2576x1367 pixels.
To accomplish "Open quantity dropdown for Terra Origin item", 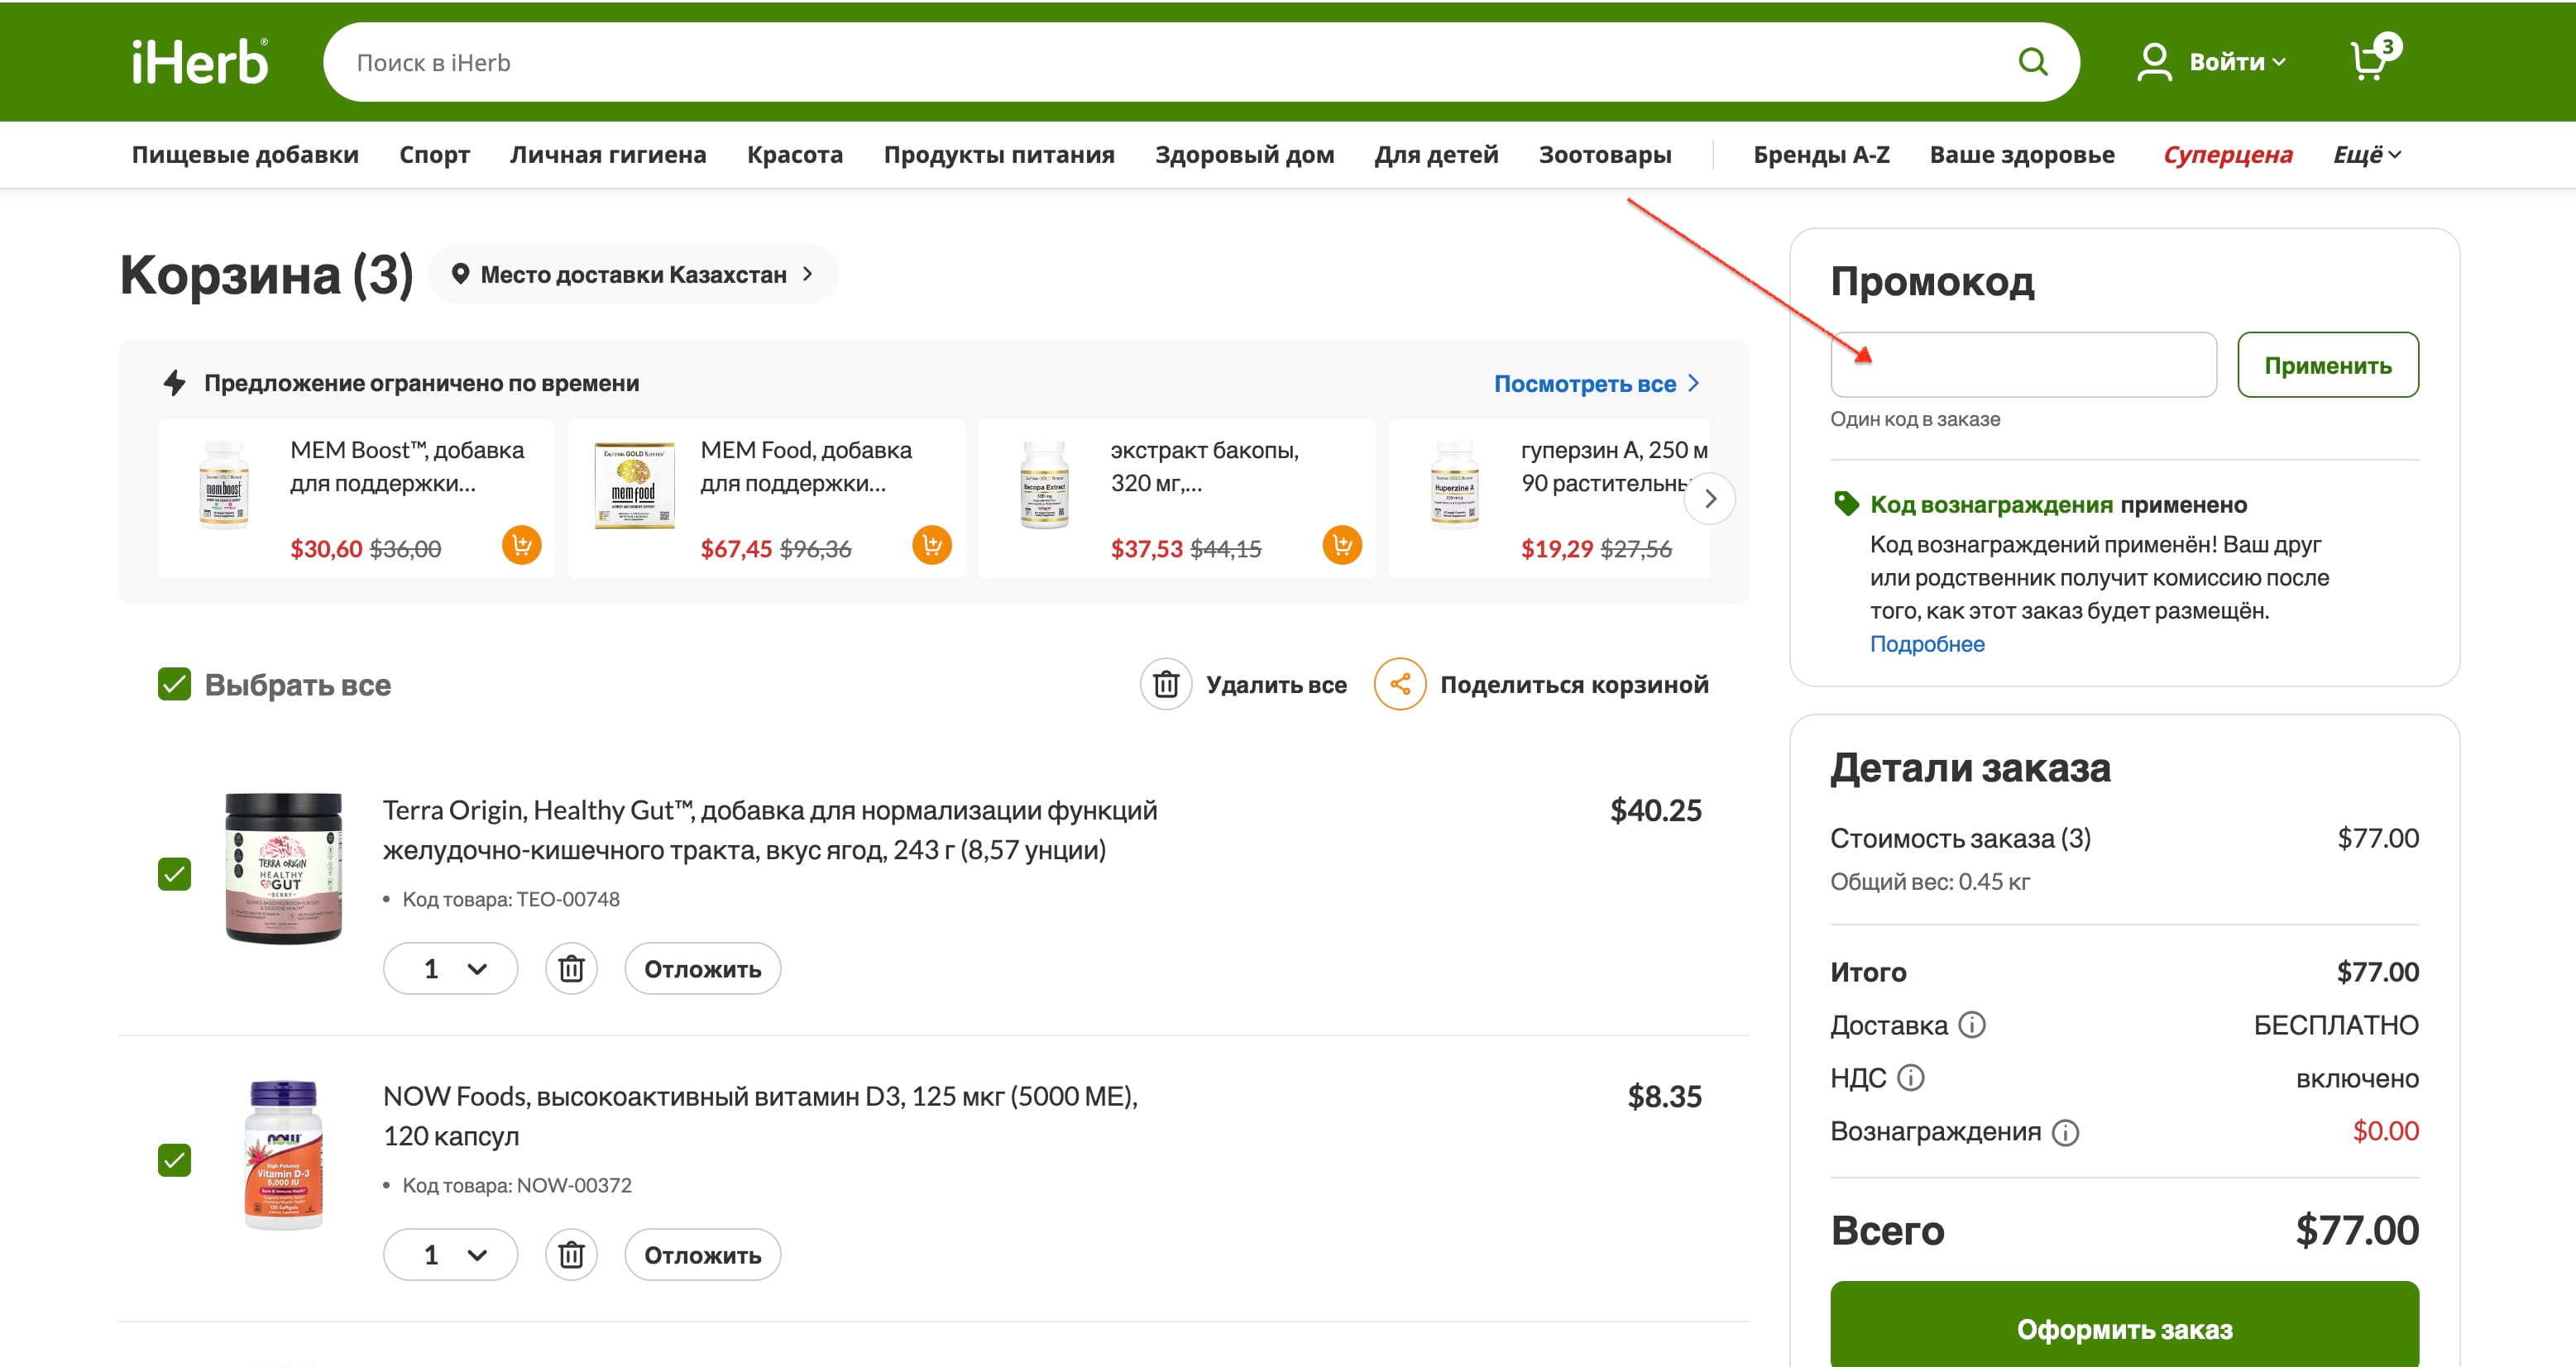I will point(451,968).
